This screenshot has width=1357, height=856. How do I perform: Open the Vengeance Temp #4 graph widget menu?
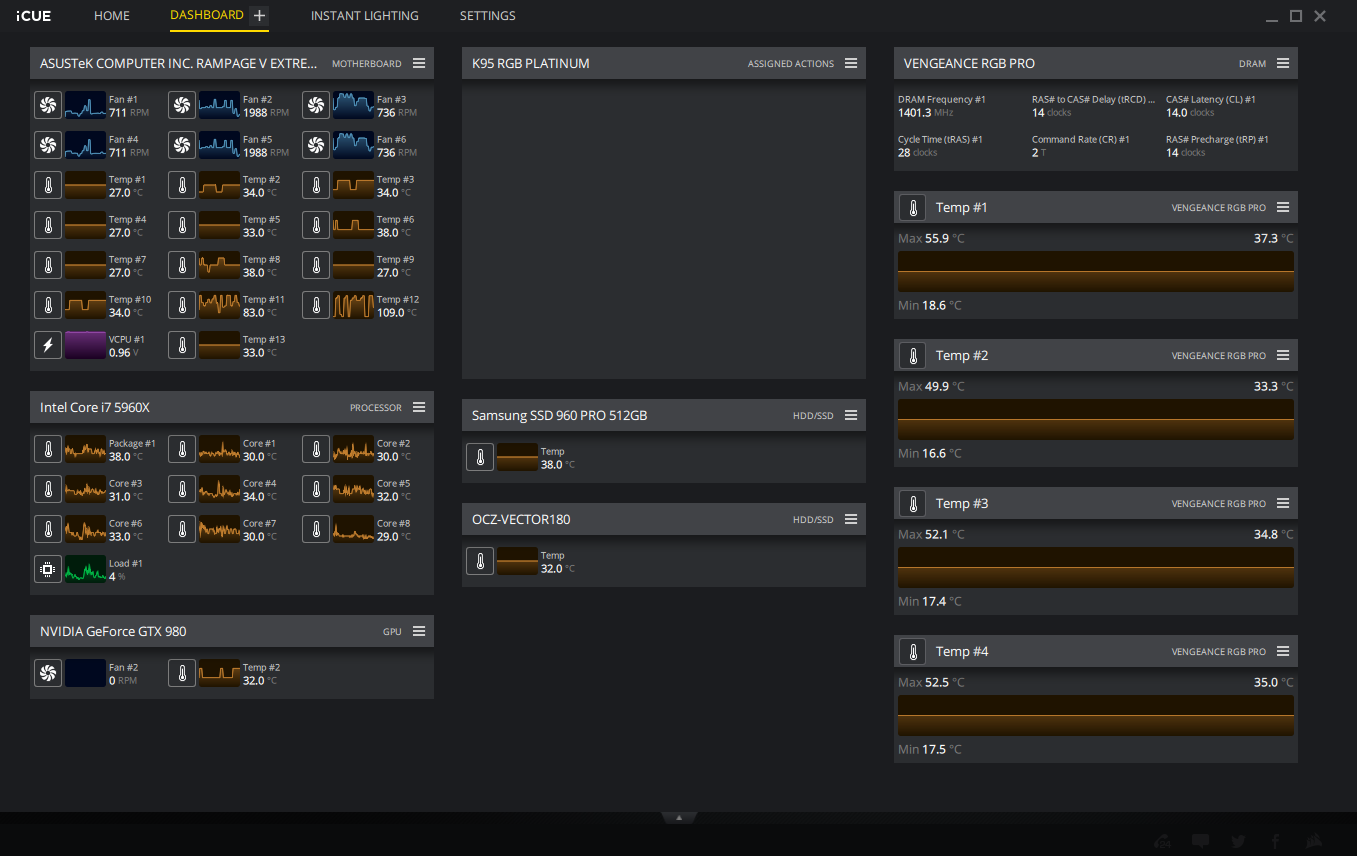click(x=1283, y=651)
